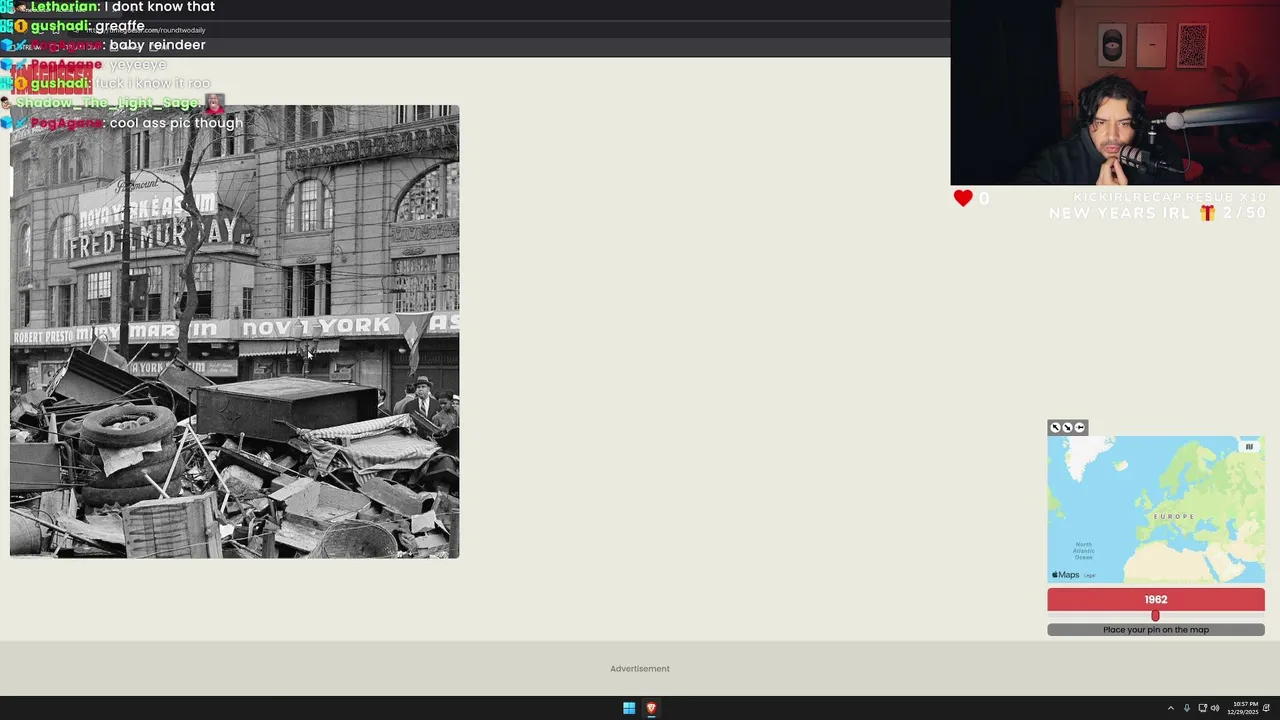Click the first arrow icon above the map
1280x720 pixels.
click(x=1055, y=428)
